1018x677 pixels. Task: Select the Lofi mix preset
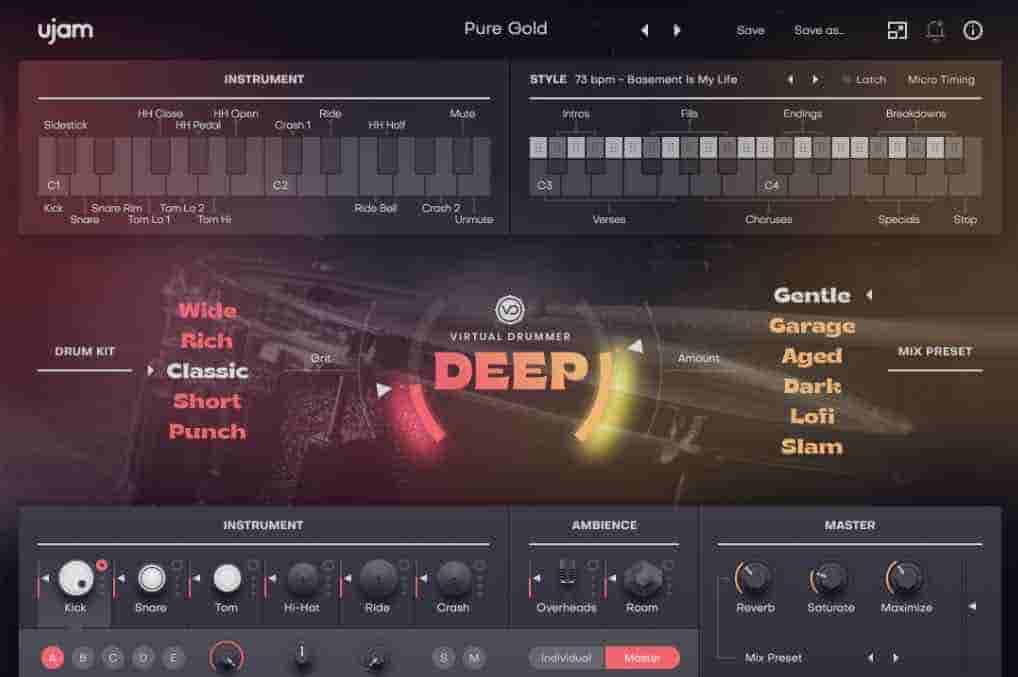point(812,416)
